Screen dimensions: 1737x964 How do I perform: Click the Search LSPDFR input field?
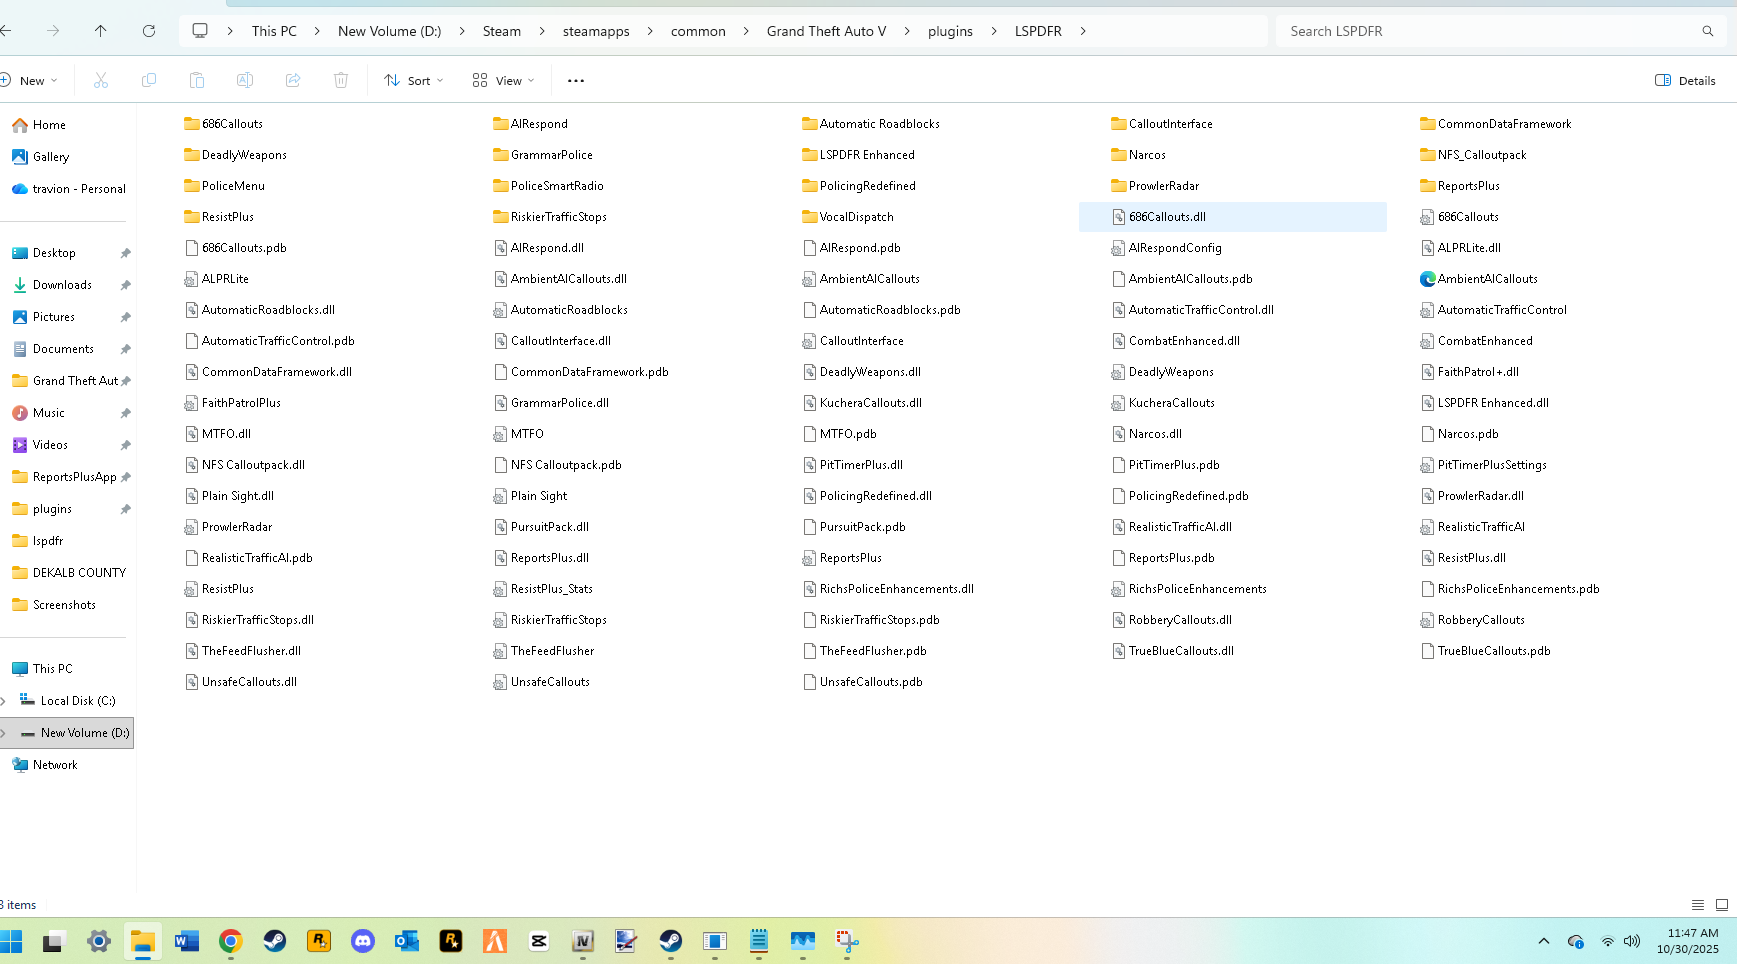click(x=1490, y=31)
